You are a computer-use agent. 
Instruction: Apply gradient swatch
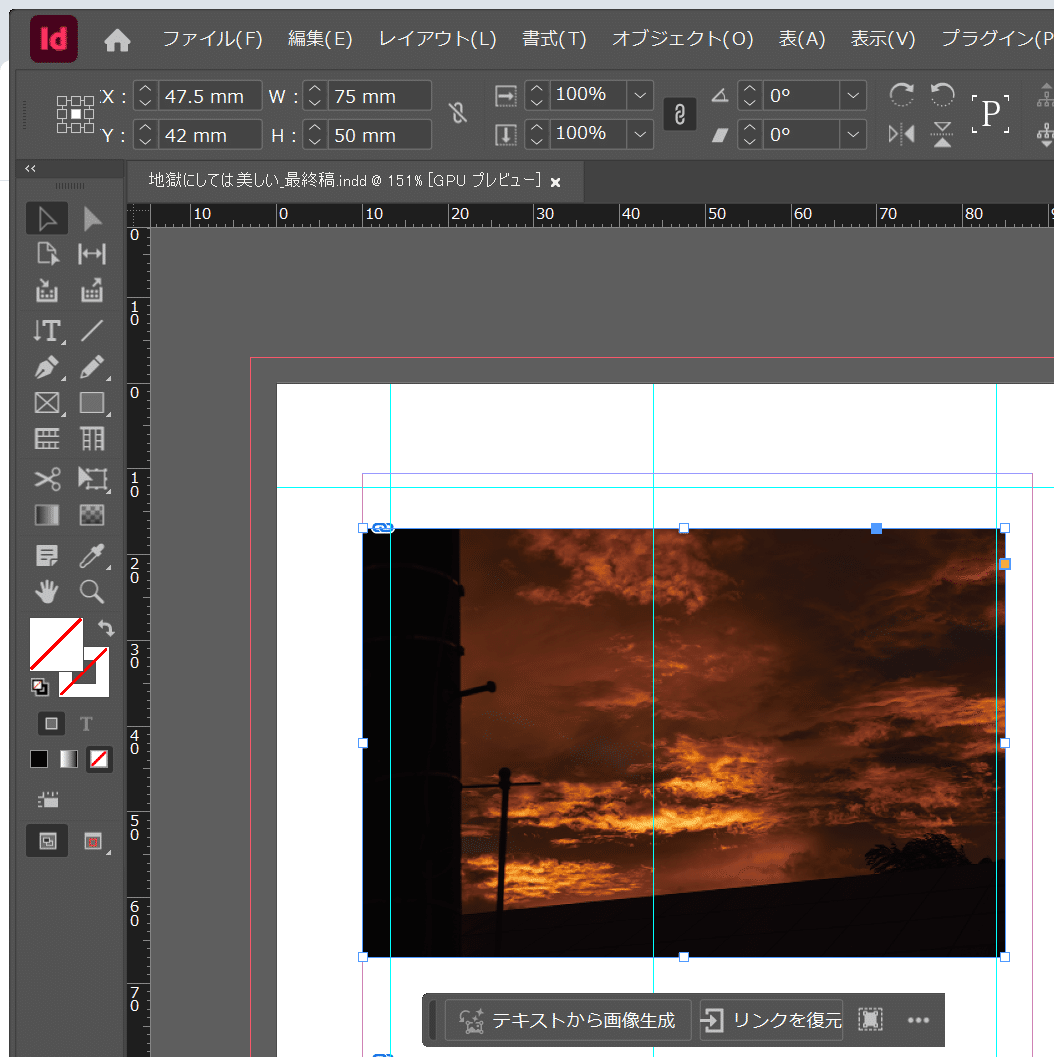(69, 760)
